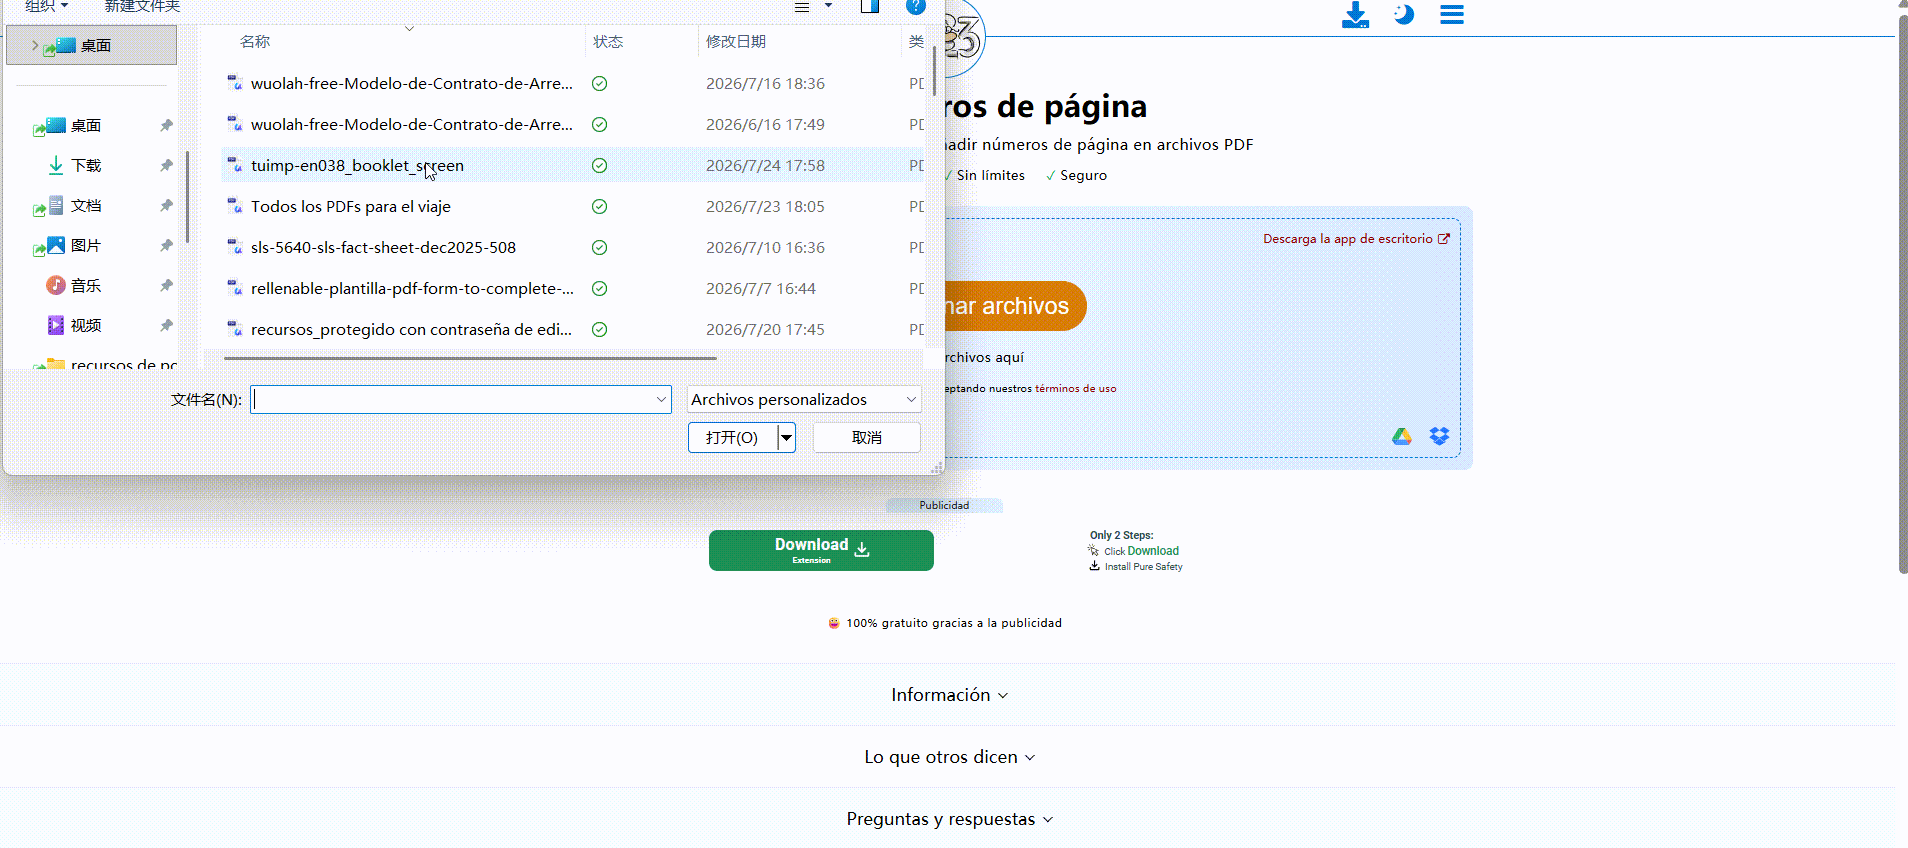Toggle the preview pane icon in dialog

(870, 6)
